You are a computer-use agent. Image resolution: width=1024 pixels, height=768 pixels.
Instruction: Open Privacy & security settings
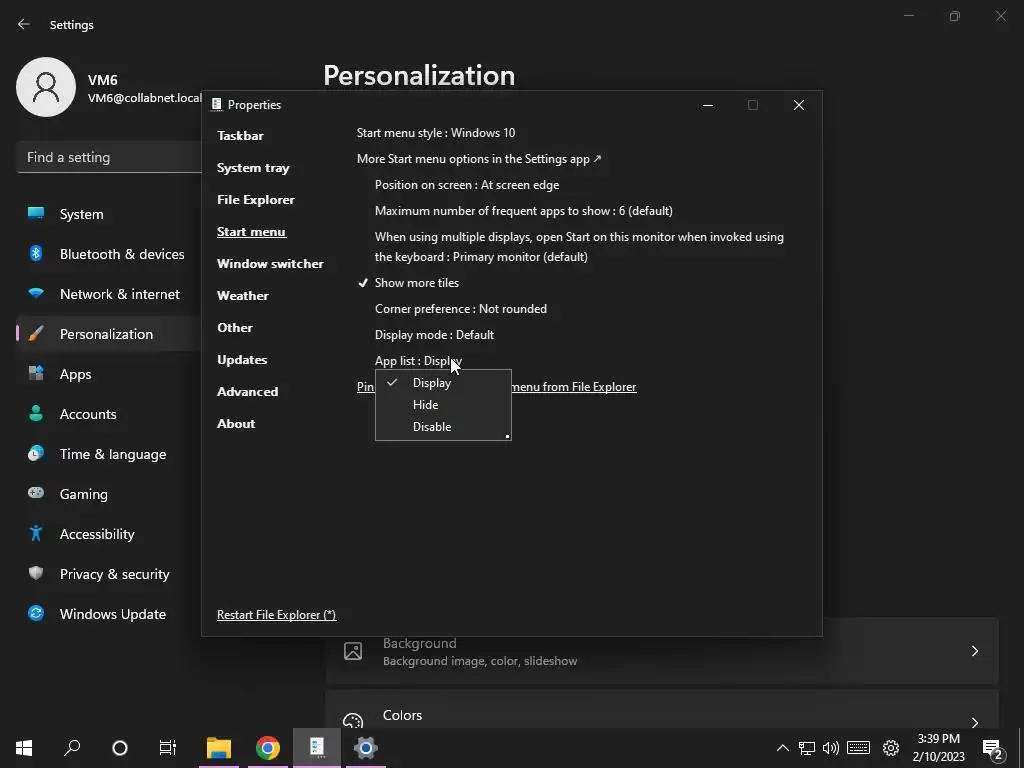point(109,574)
